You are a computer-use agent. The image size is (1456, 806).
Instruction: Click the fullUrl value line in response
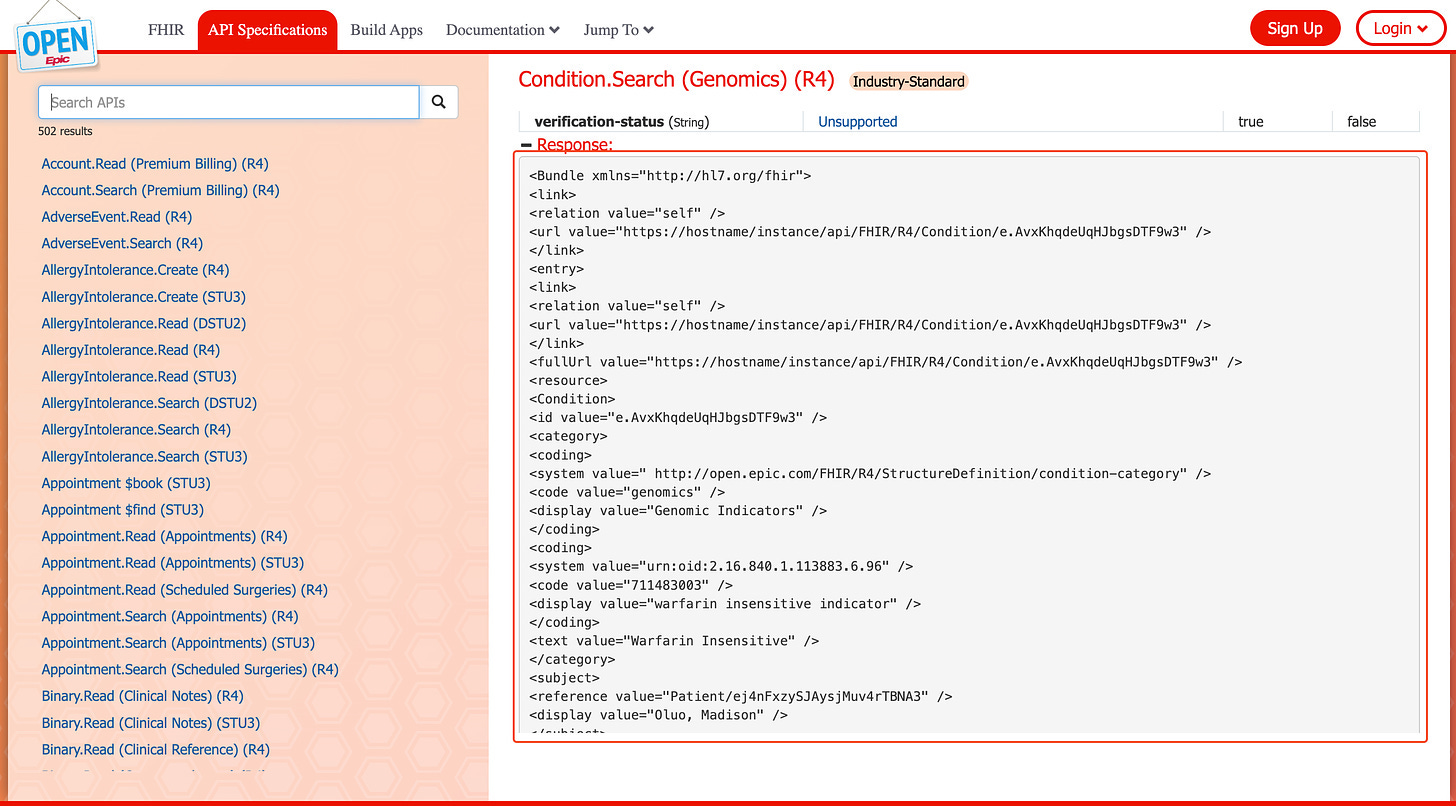pos(885,362)
